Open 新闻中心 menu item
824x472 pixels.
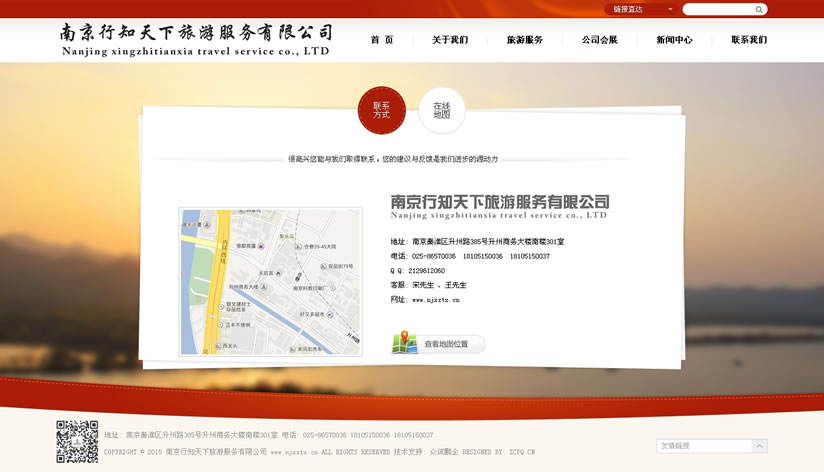[x=674, y=40]
